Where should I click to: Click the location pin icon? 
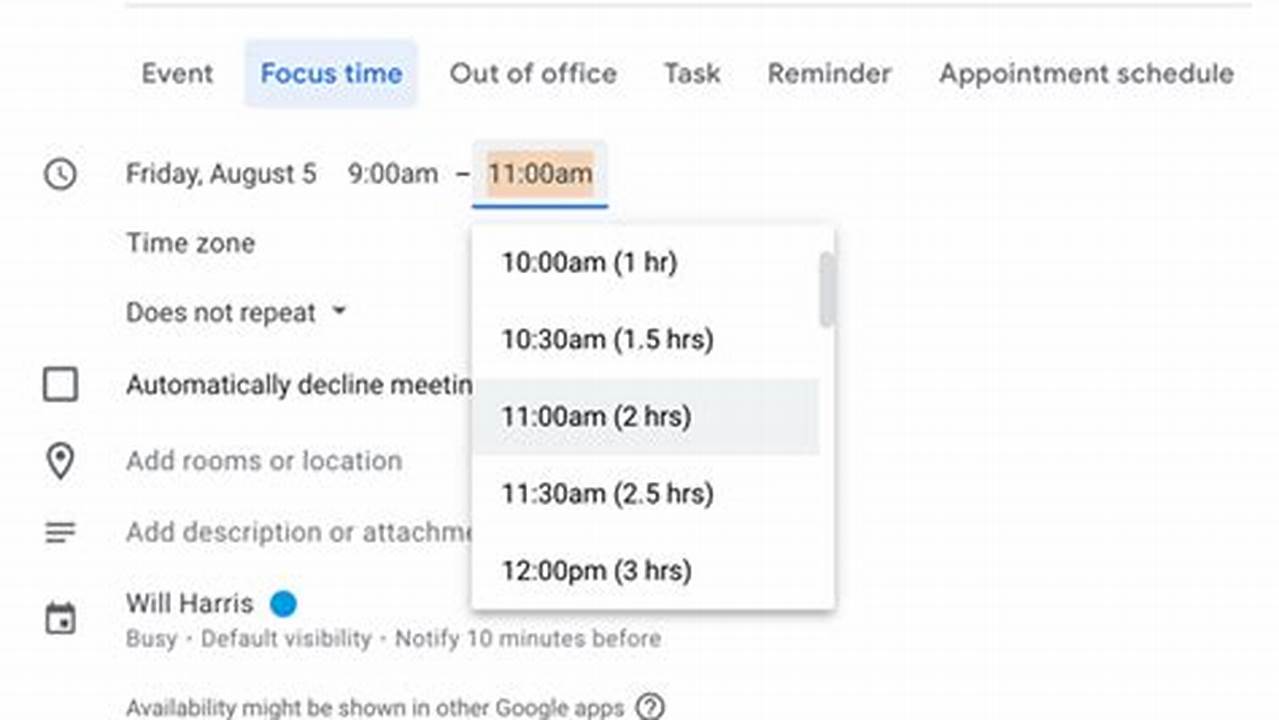(60, 461)
